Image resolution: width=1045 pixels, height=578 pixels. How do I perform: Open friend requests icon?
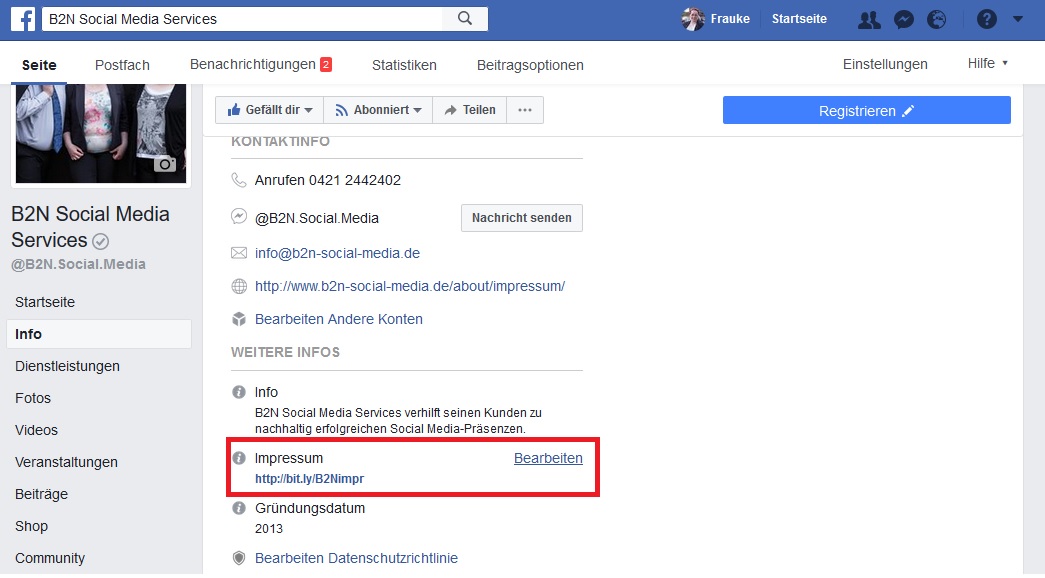tap(868, 20)
